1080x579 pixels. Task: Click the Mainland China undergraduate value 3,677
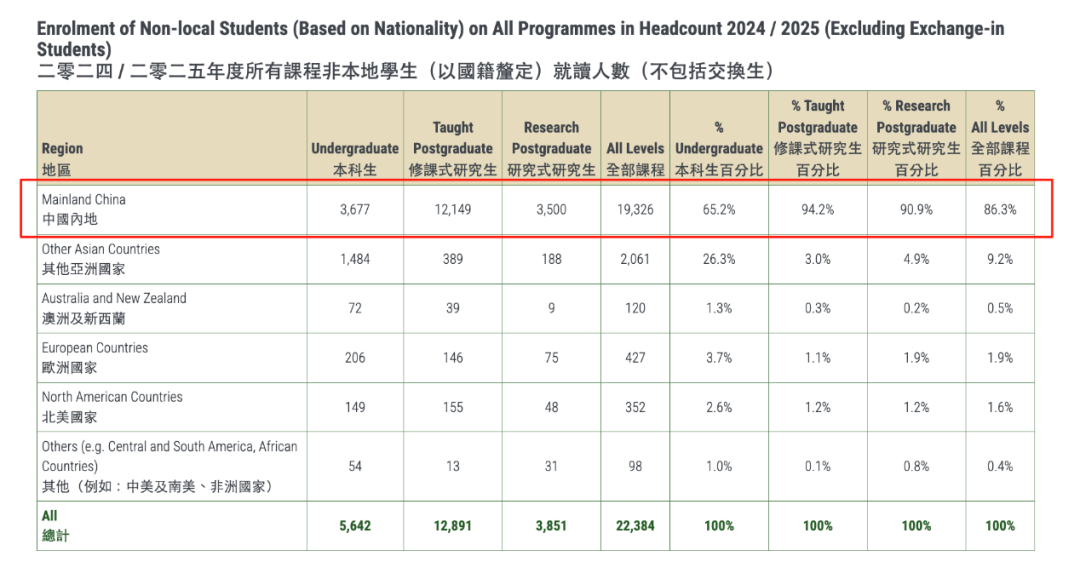tap(355, 210)
